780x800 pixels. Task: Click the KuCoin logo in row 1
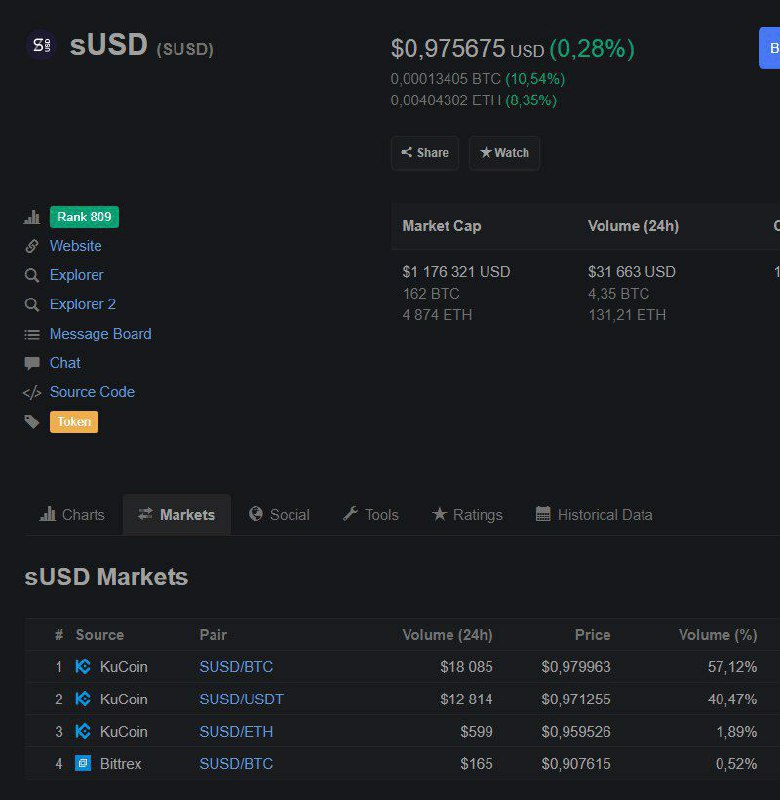(83, 666)
